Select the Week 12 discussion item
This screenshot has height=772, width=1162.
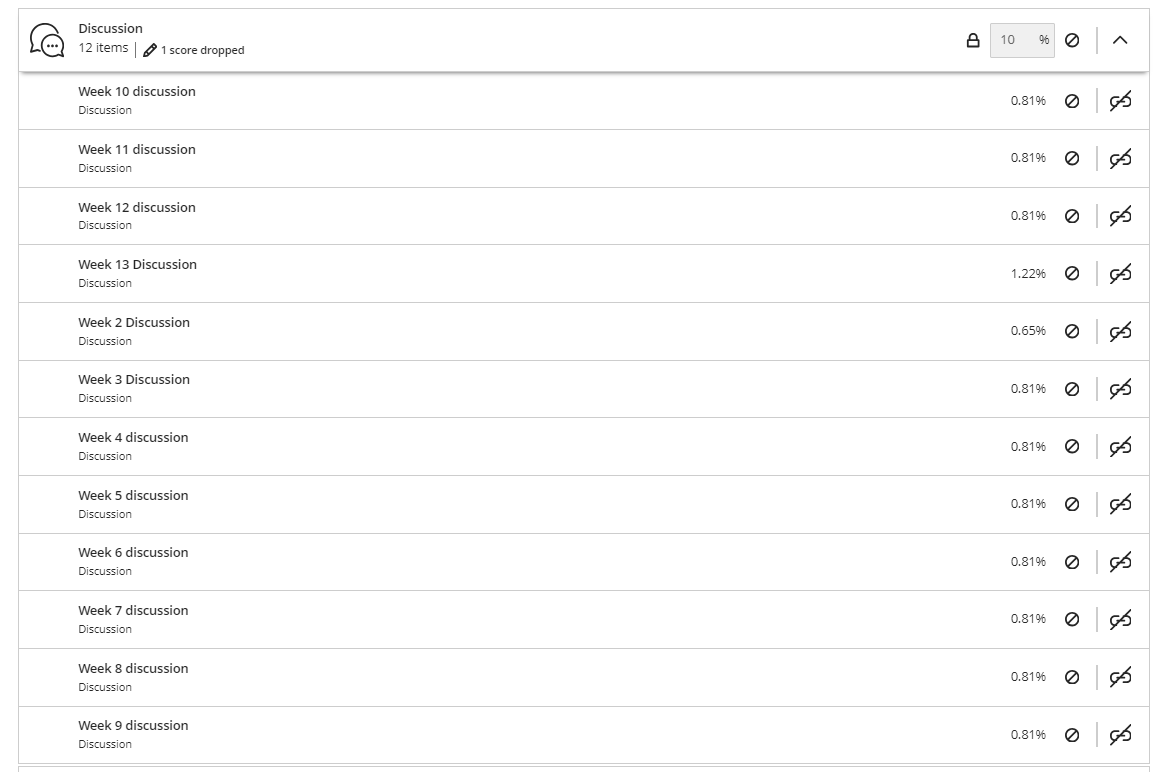137,208
